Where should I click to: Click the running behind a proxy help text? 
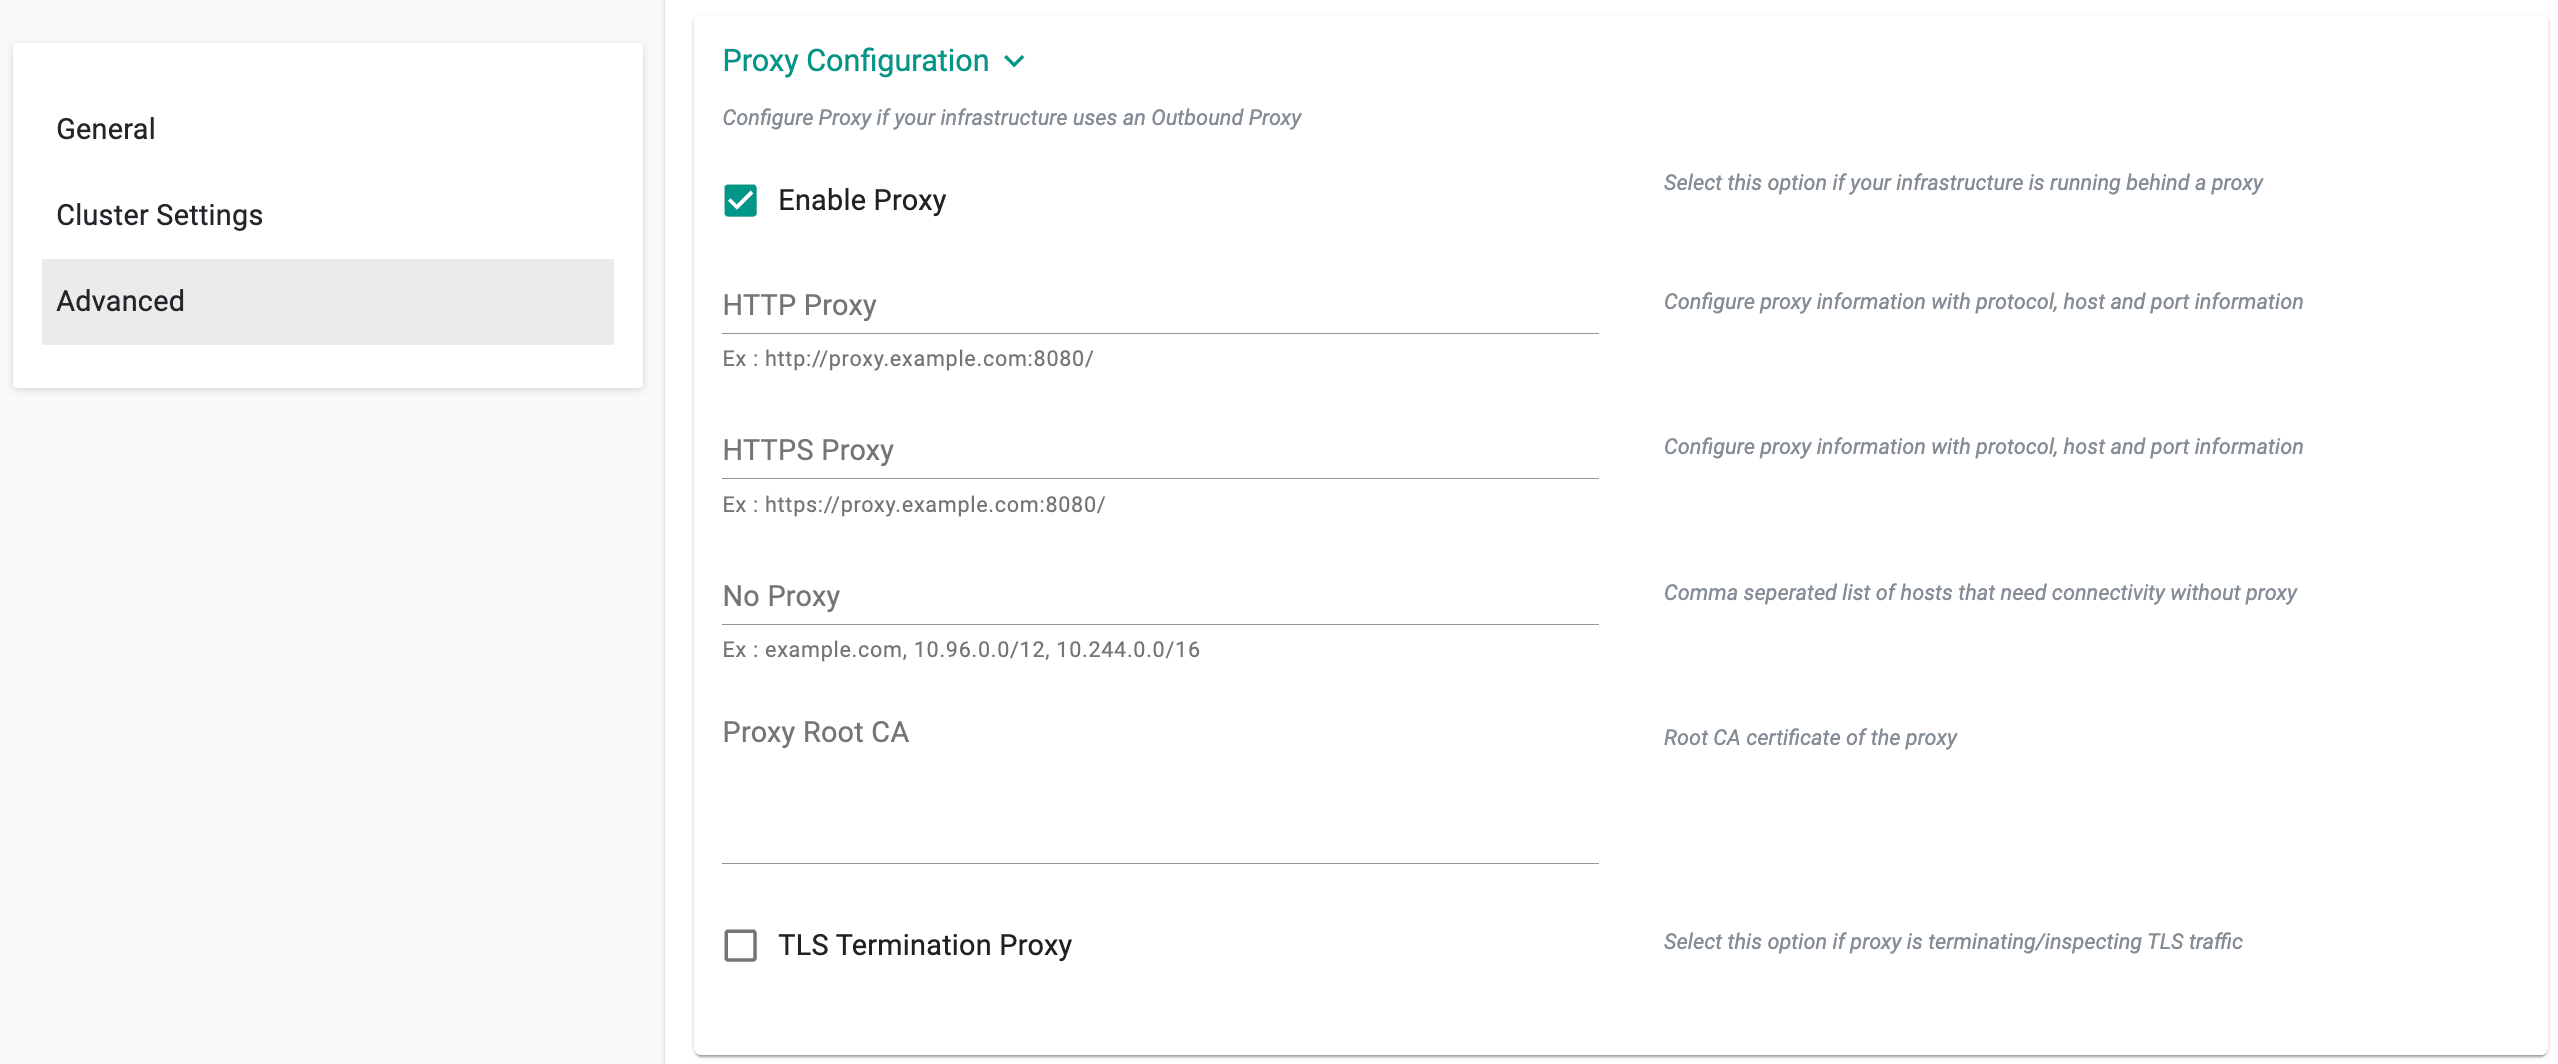pos(1963,183)
